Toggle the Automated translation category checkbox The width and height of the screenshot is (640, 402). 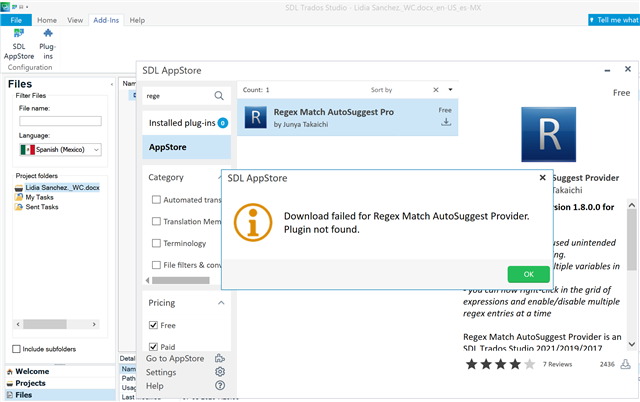pyautogui.click(x=156, y=200)
